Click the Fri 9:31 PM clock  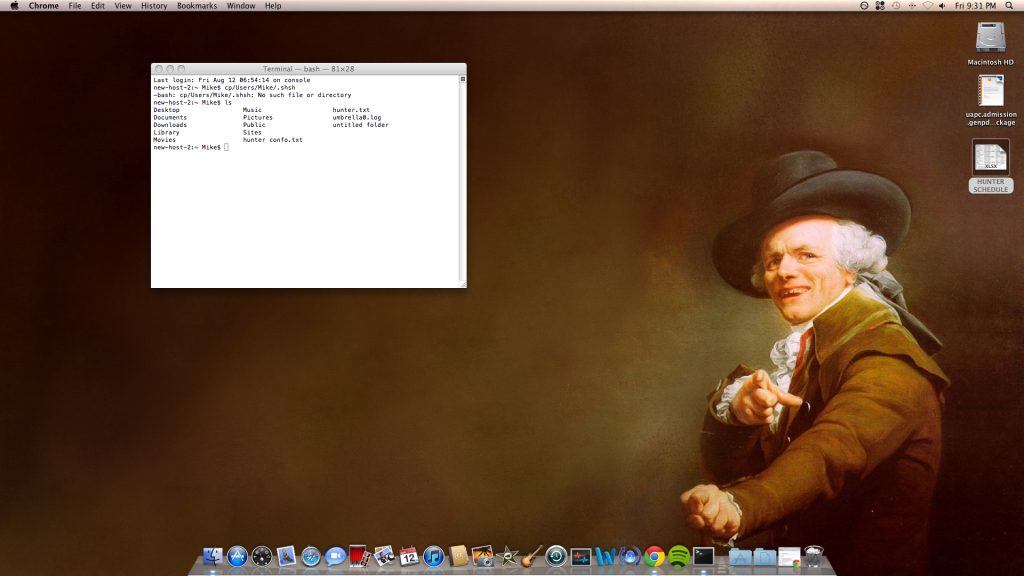tap(976, 6)
